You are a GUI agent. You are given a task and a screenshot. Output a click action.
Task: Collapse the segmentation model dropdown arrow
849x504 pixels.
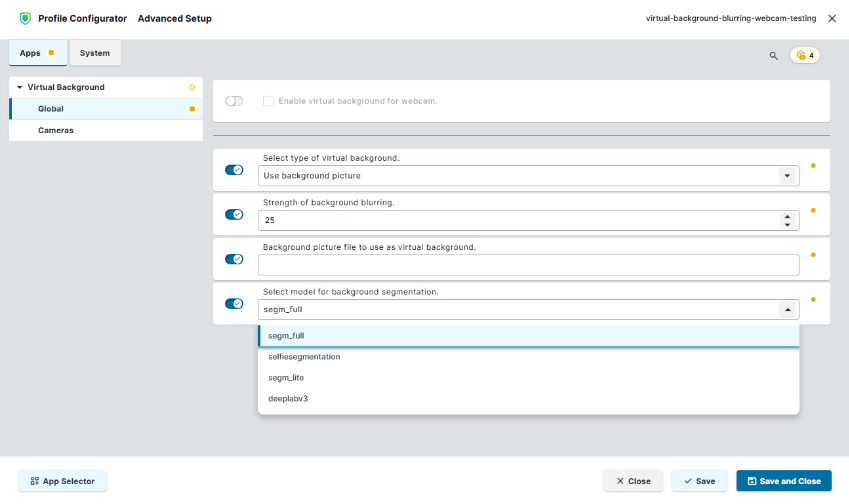(x=786, y=310)
